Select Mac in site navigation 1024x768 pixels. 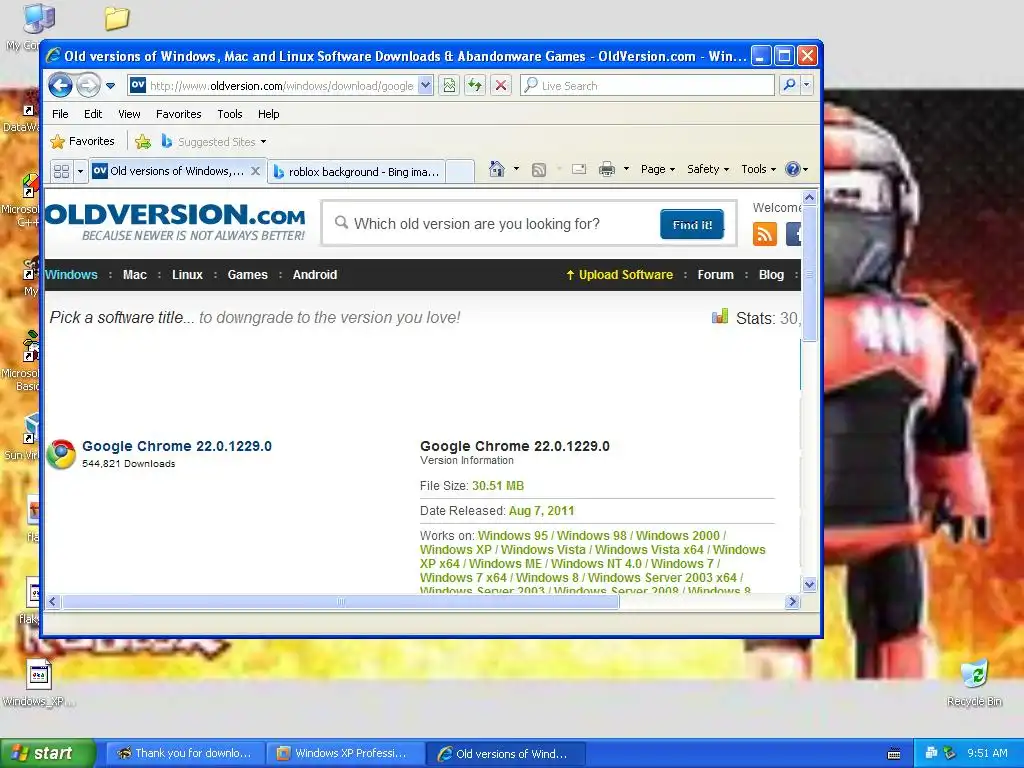click(135, 275)
